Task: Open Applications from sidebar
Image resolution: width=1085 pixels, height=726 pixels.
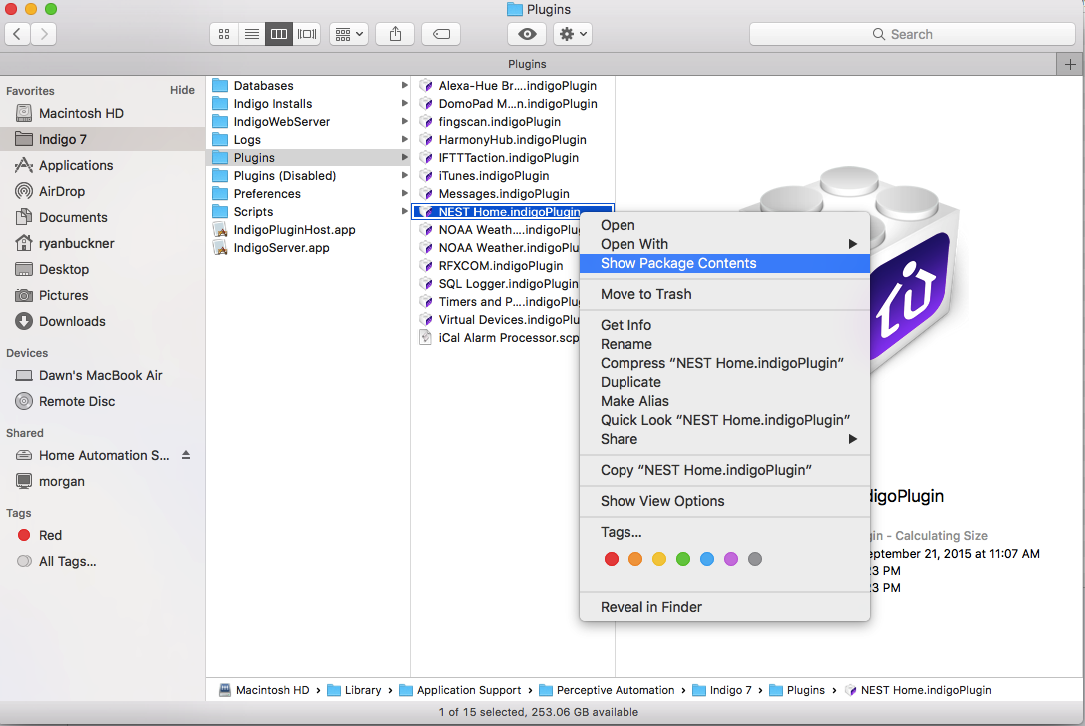Action: (x=102, y=165)
